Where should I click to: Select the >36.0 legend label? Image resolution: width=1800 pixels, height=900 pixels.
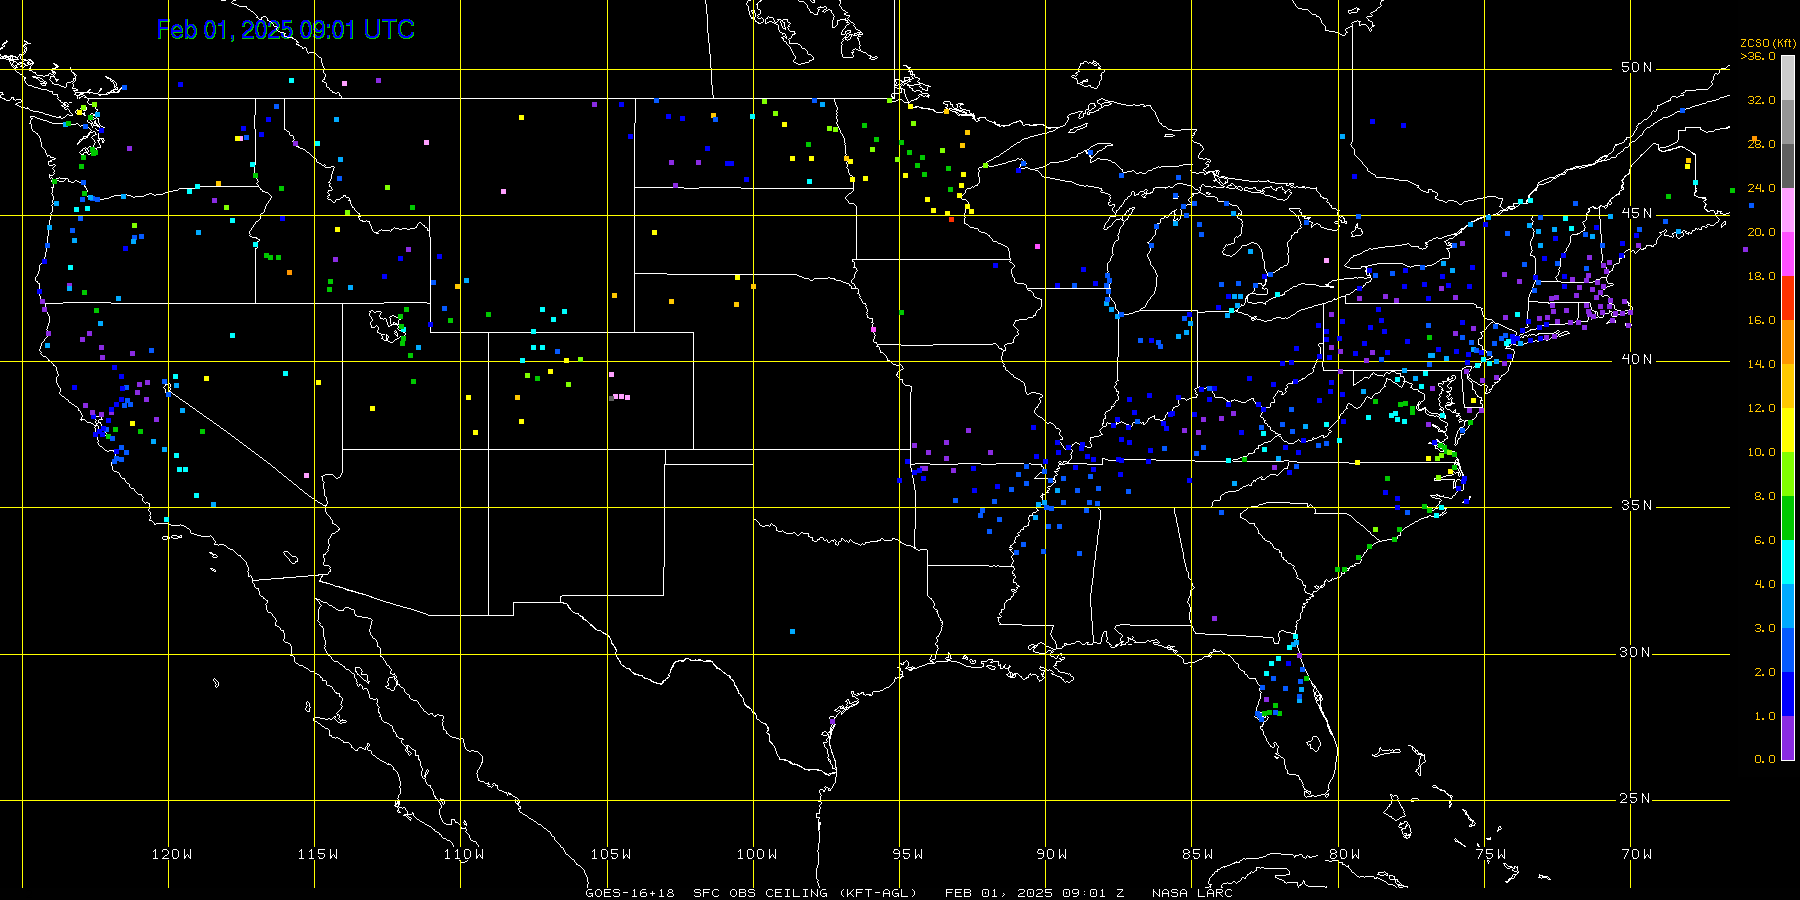1758,56
